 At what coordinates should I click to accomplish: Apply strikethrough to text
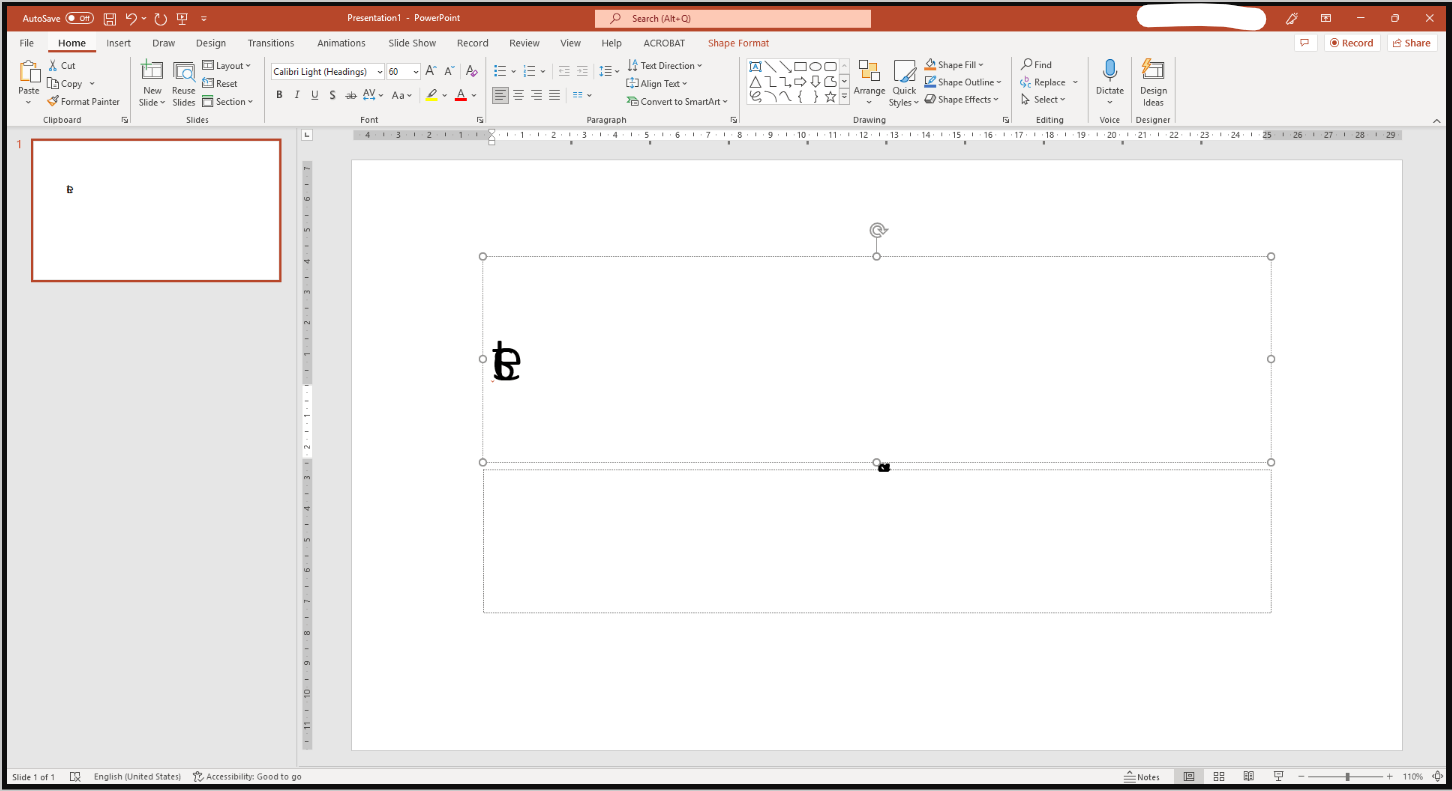[x=350, y=95]
